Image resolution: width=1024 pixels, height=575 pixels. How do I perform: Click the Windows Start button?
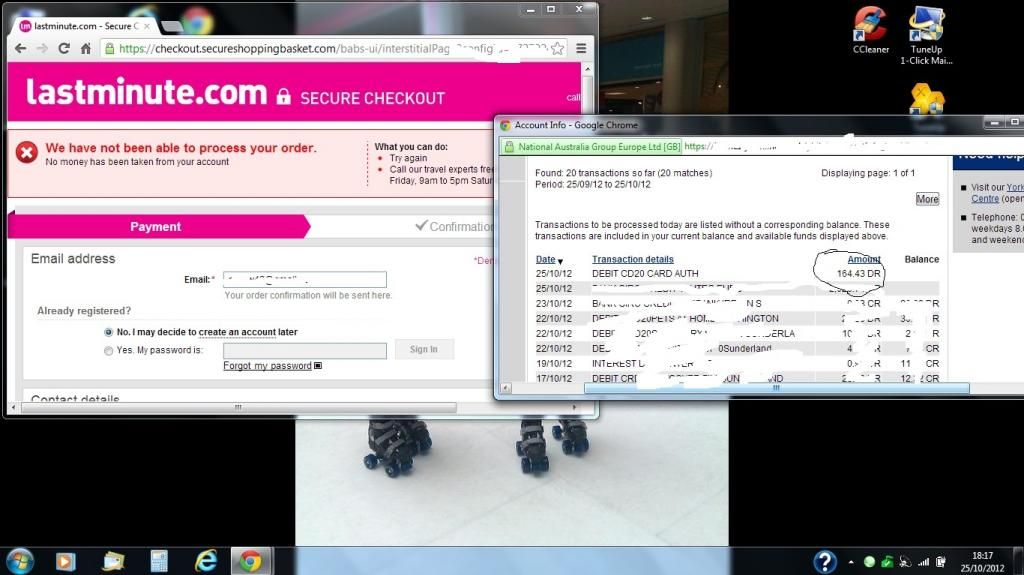tap(19, 560)
